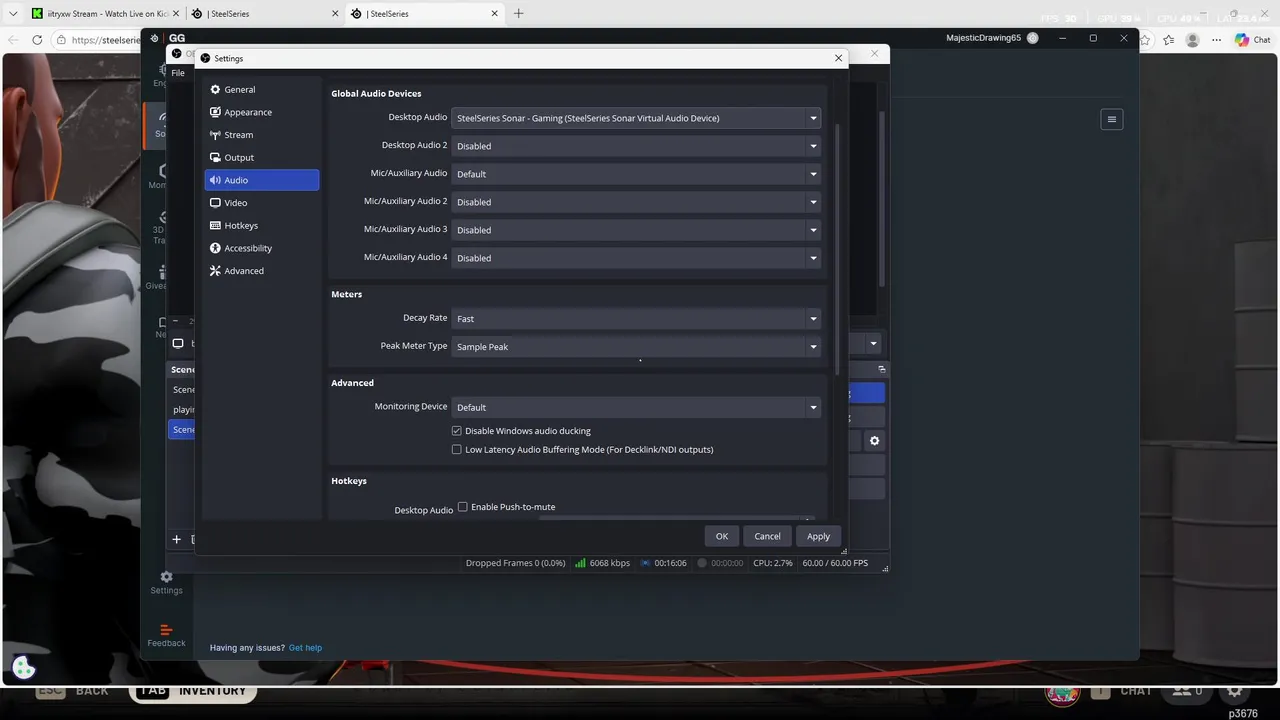Open the OBS File menu
1280x720 pixels.
[178, 73]
